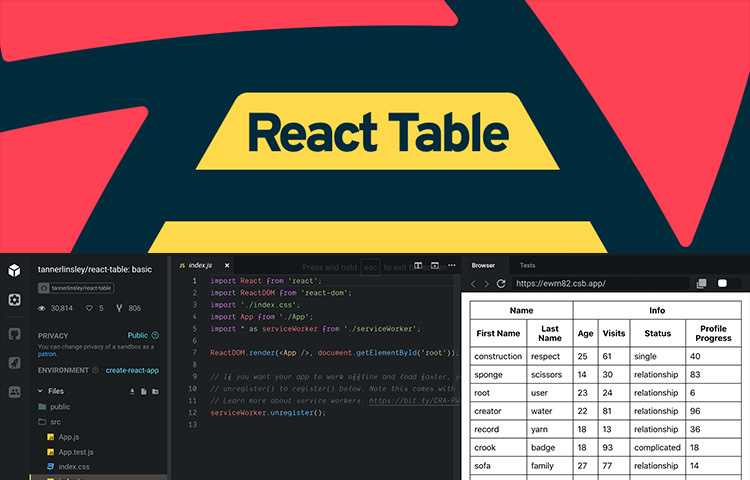
Task: Select the 'badge' last name cell
Action: point(550,447)
